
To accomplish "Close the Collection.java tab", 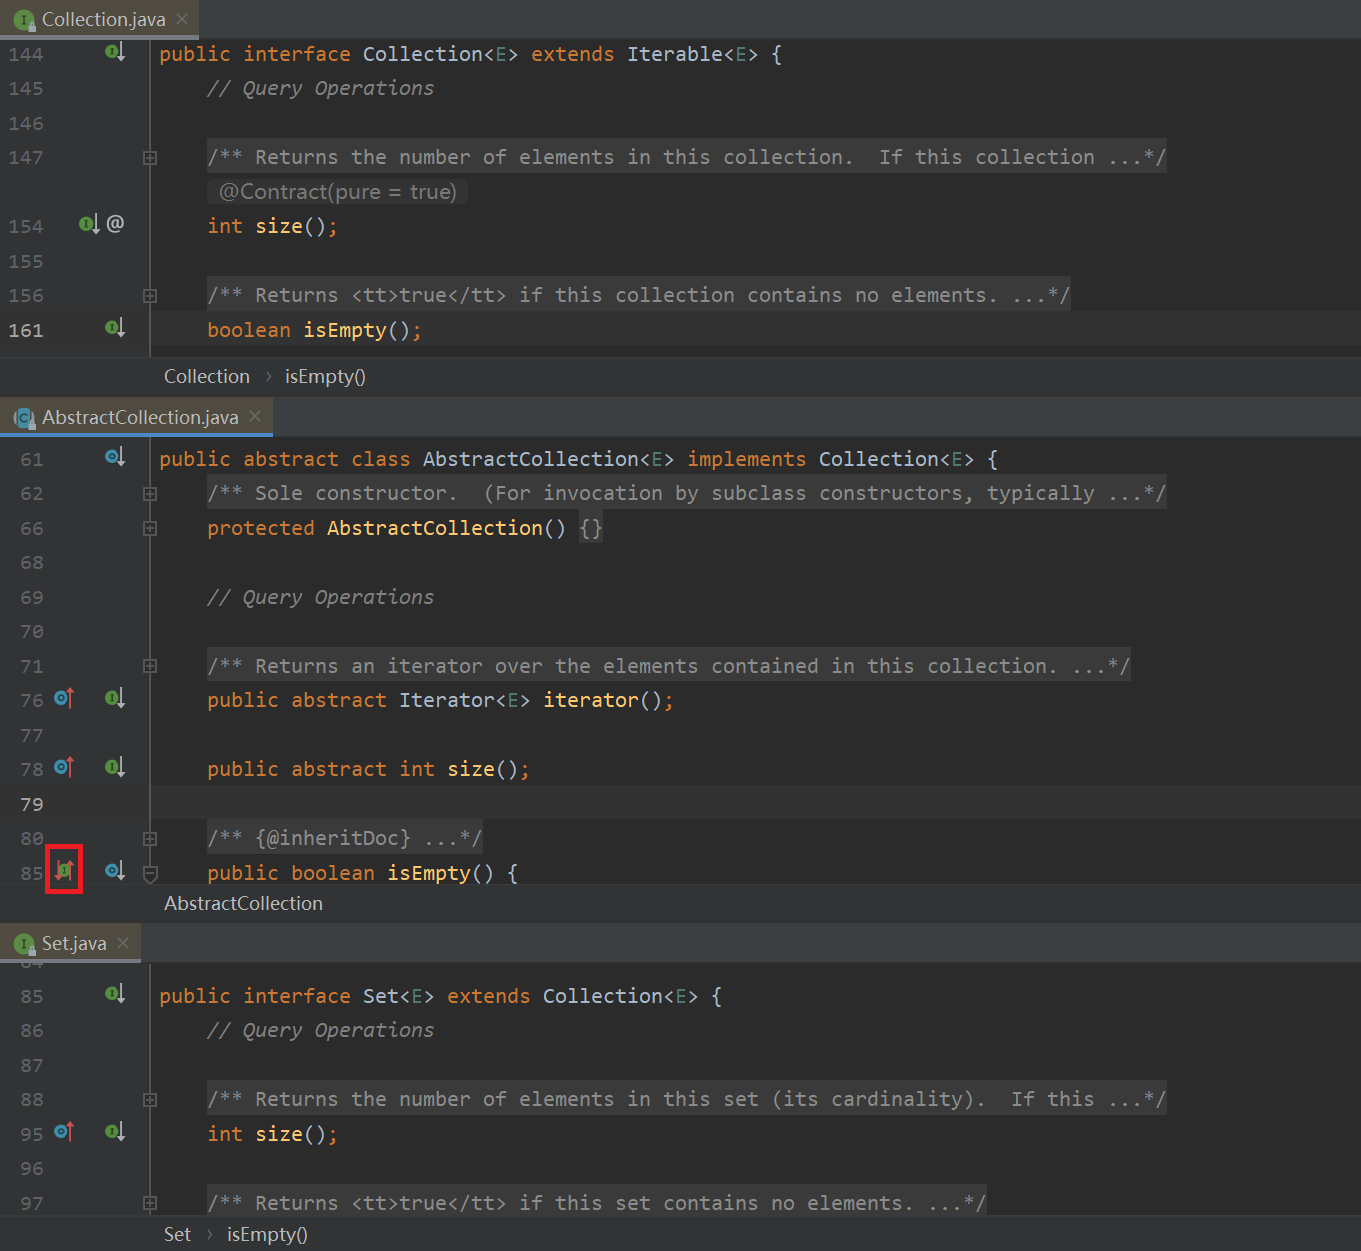I will (x=182, y=19).
